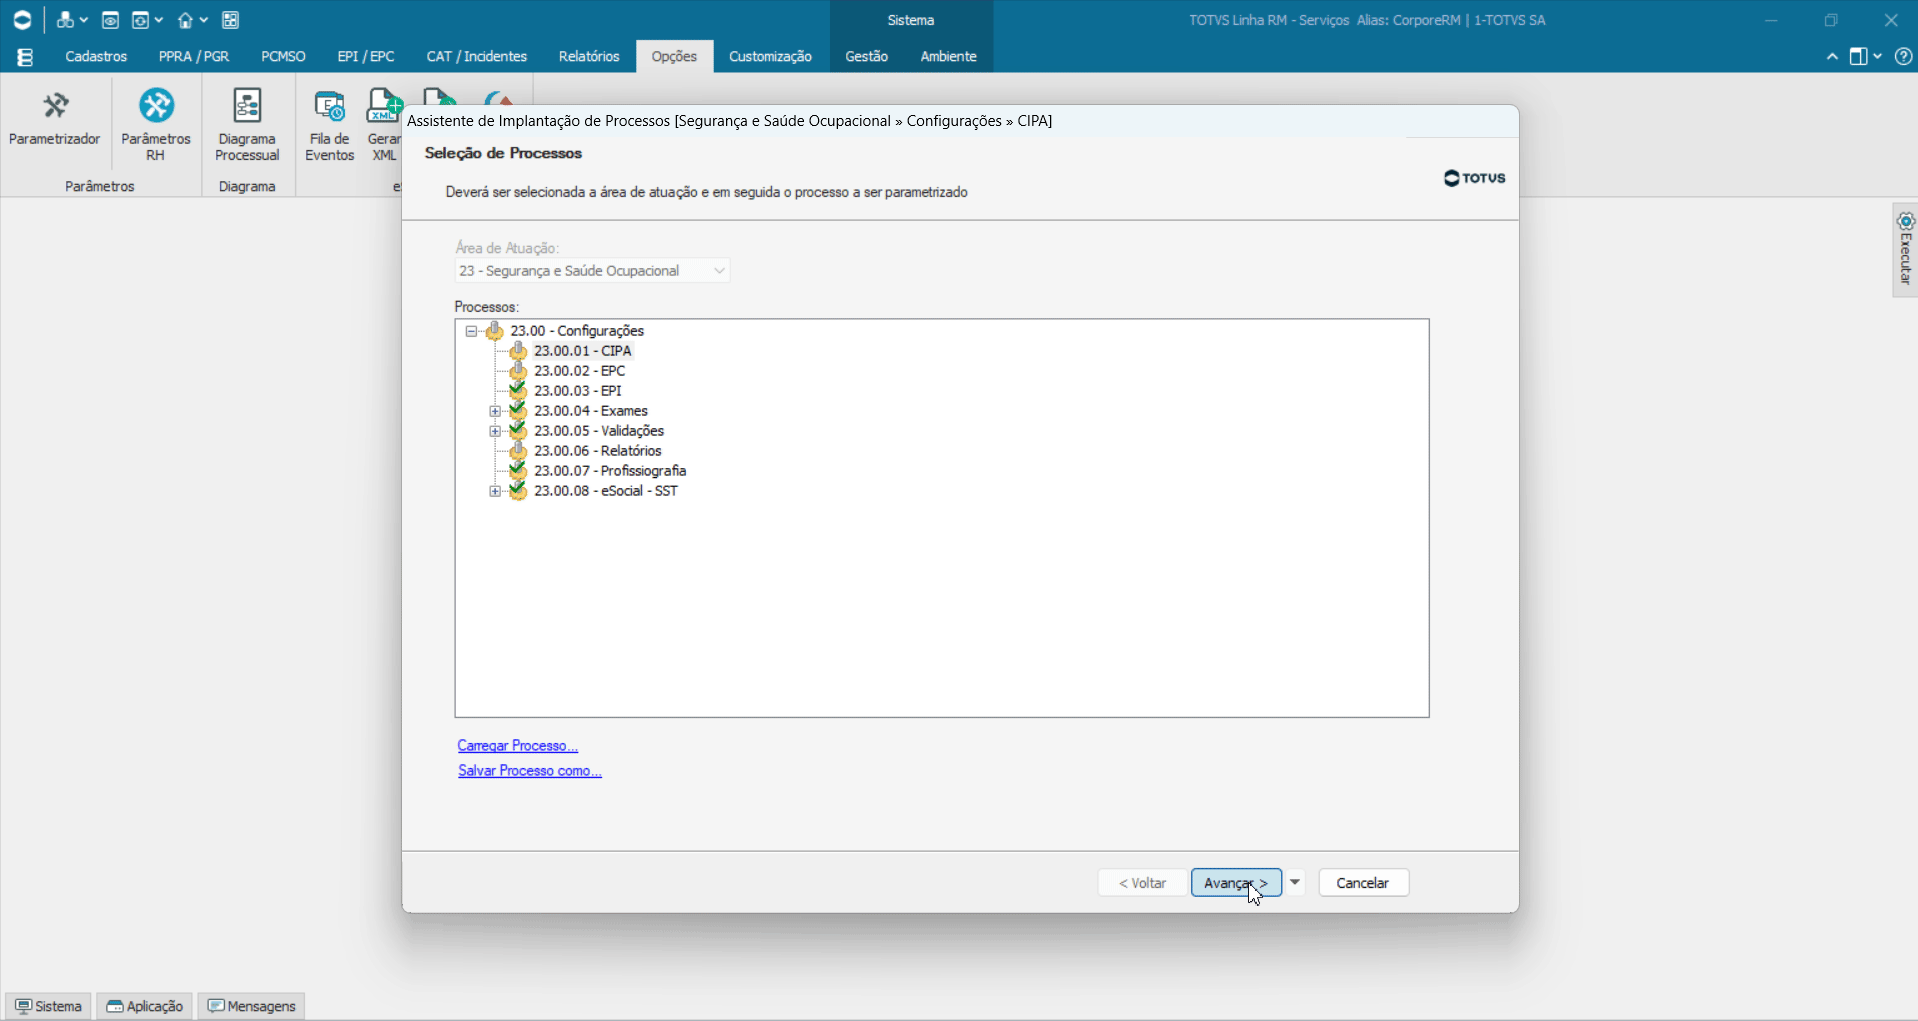Viewport: 1918px width, 1021px height.
Task: Click the help question mark icon
Action: (1904, 57)
